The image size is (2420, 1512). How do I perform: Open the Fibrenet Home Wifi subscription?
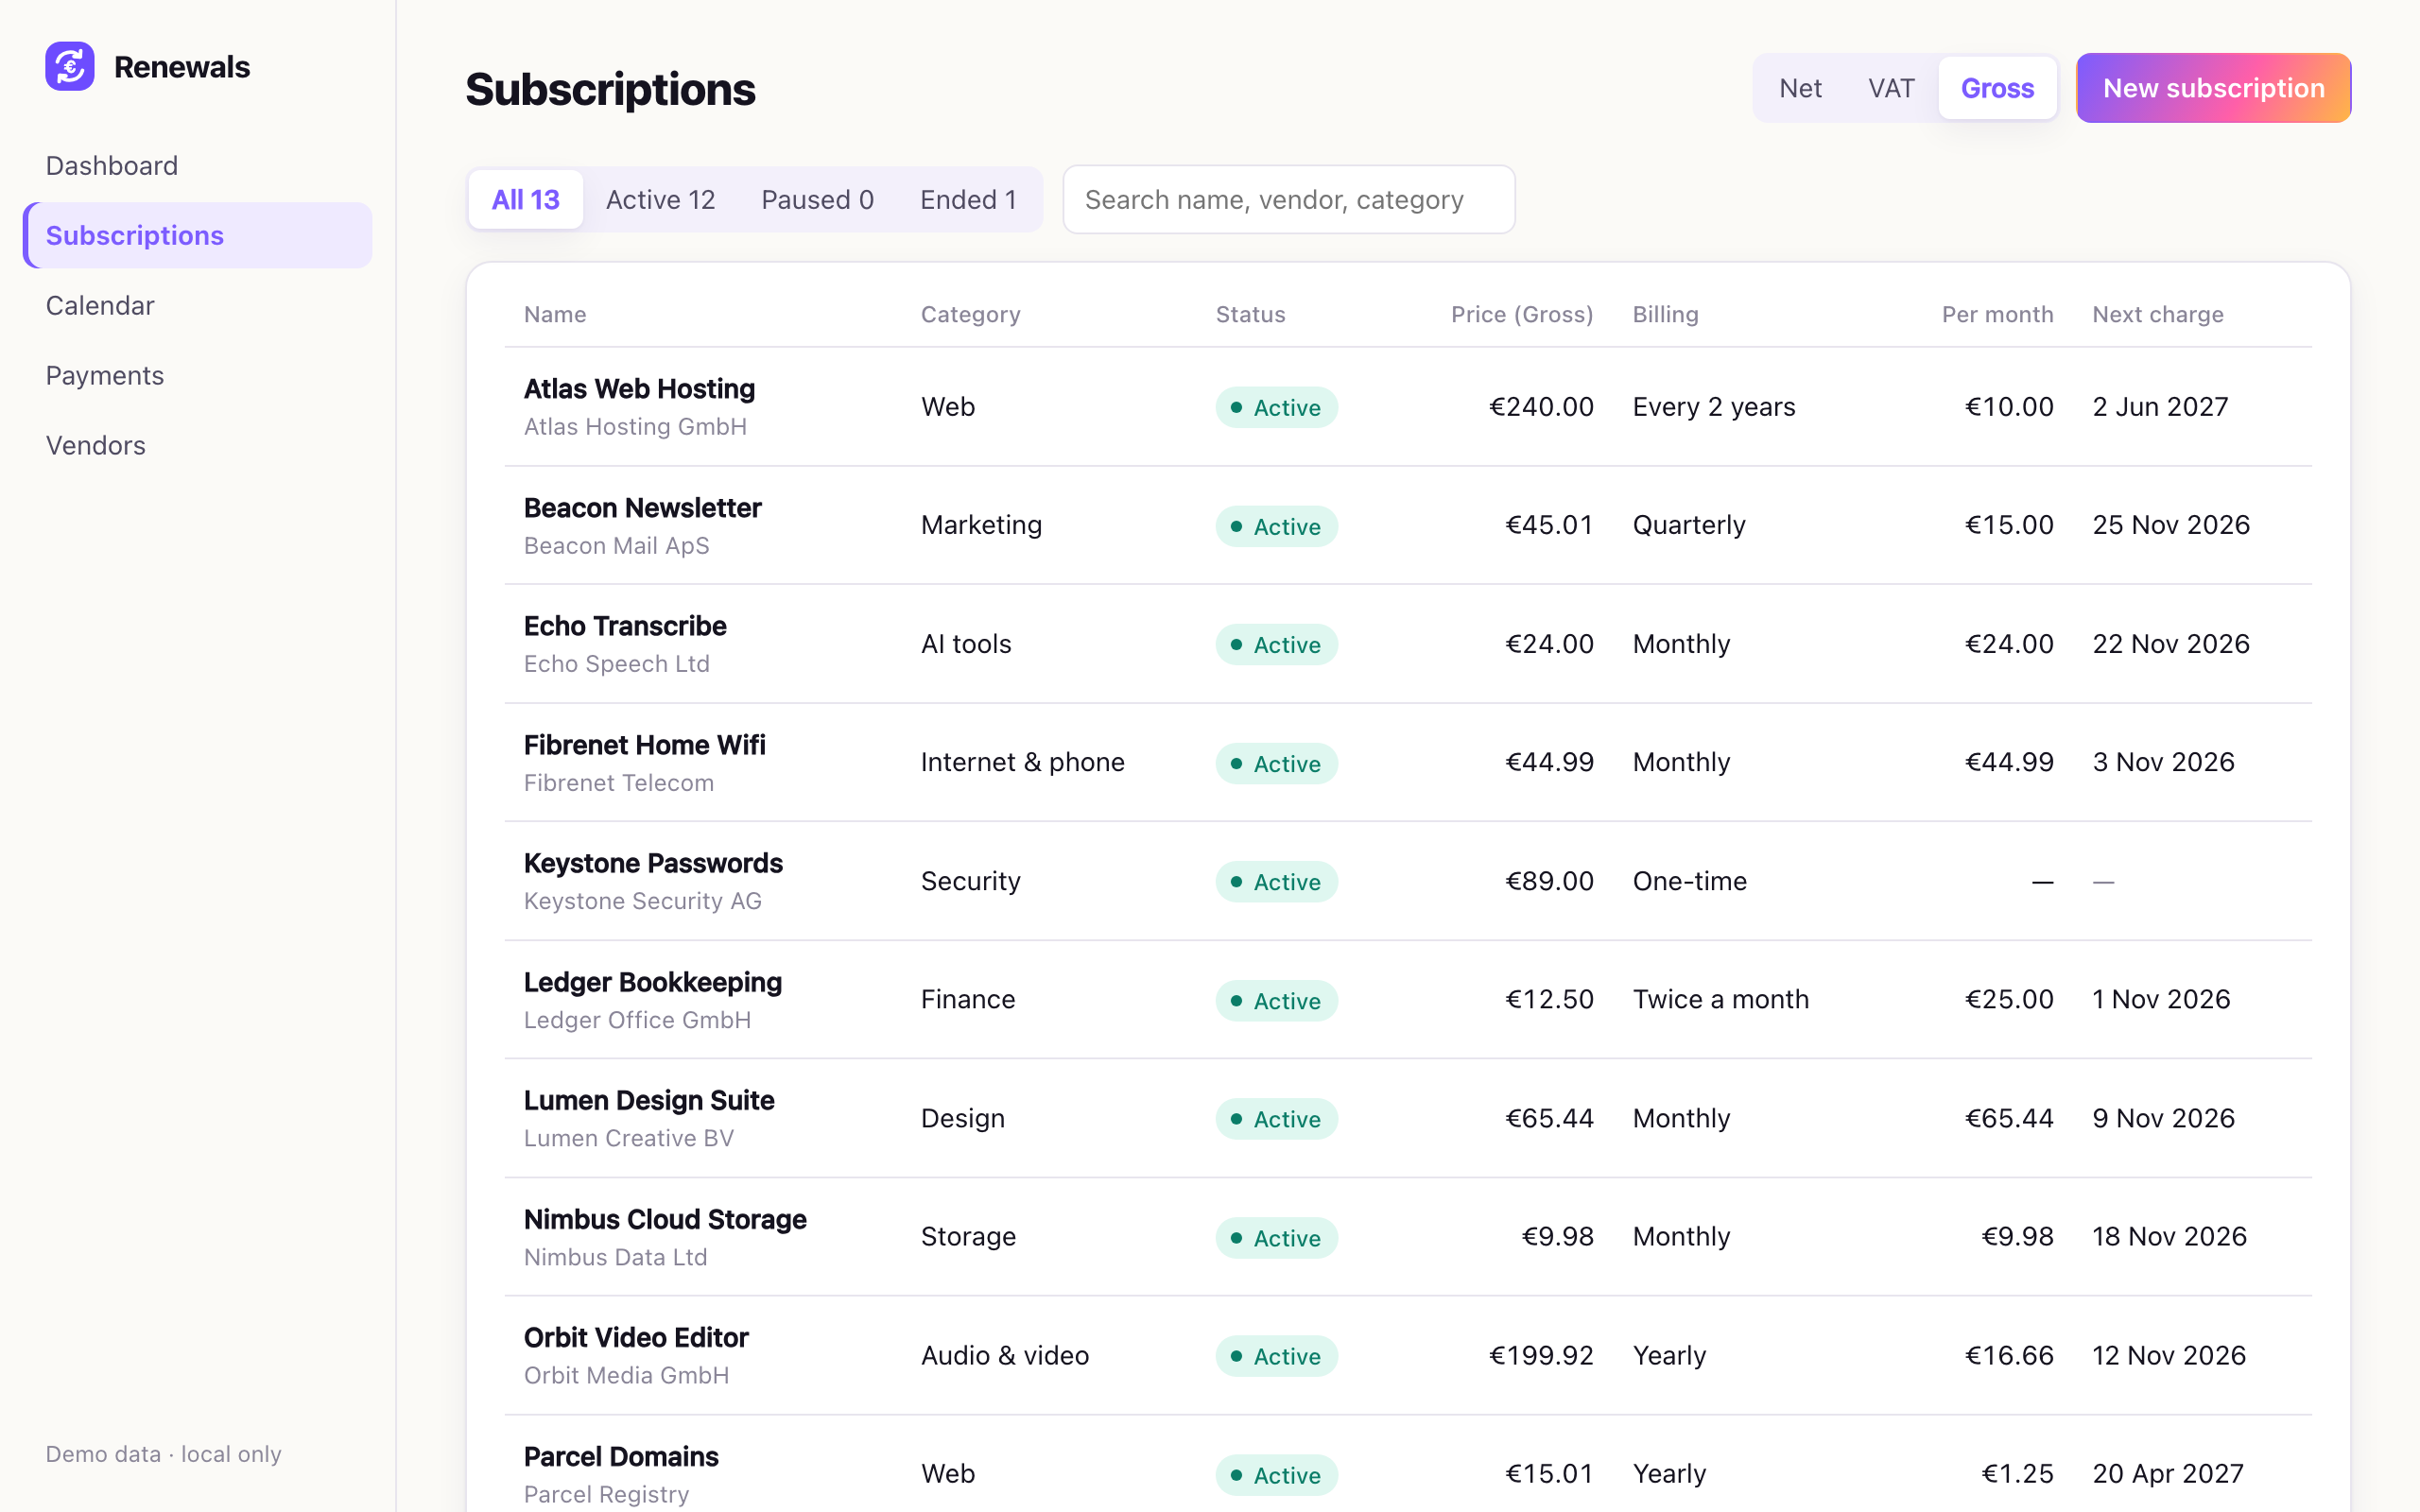(x=644, y=744)
